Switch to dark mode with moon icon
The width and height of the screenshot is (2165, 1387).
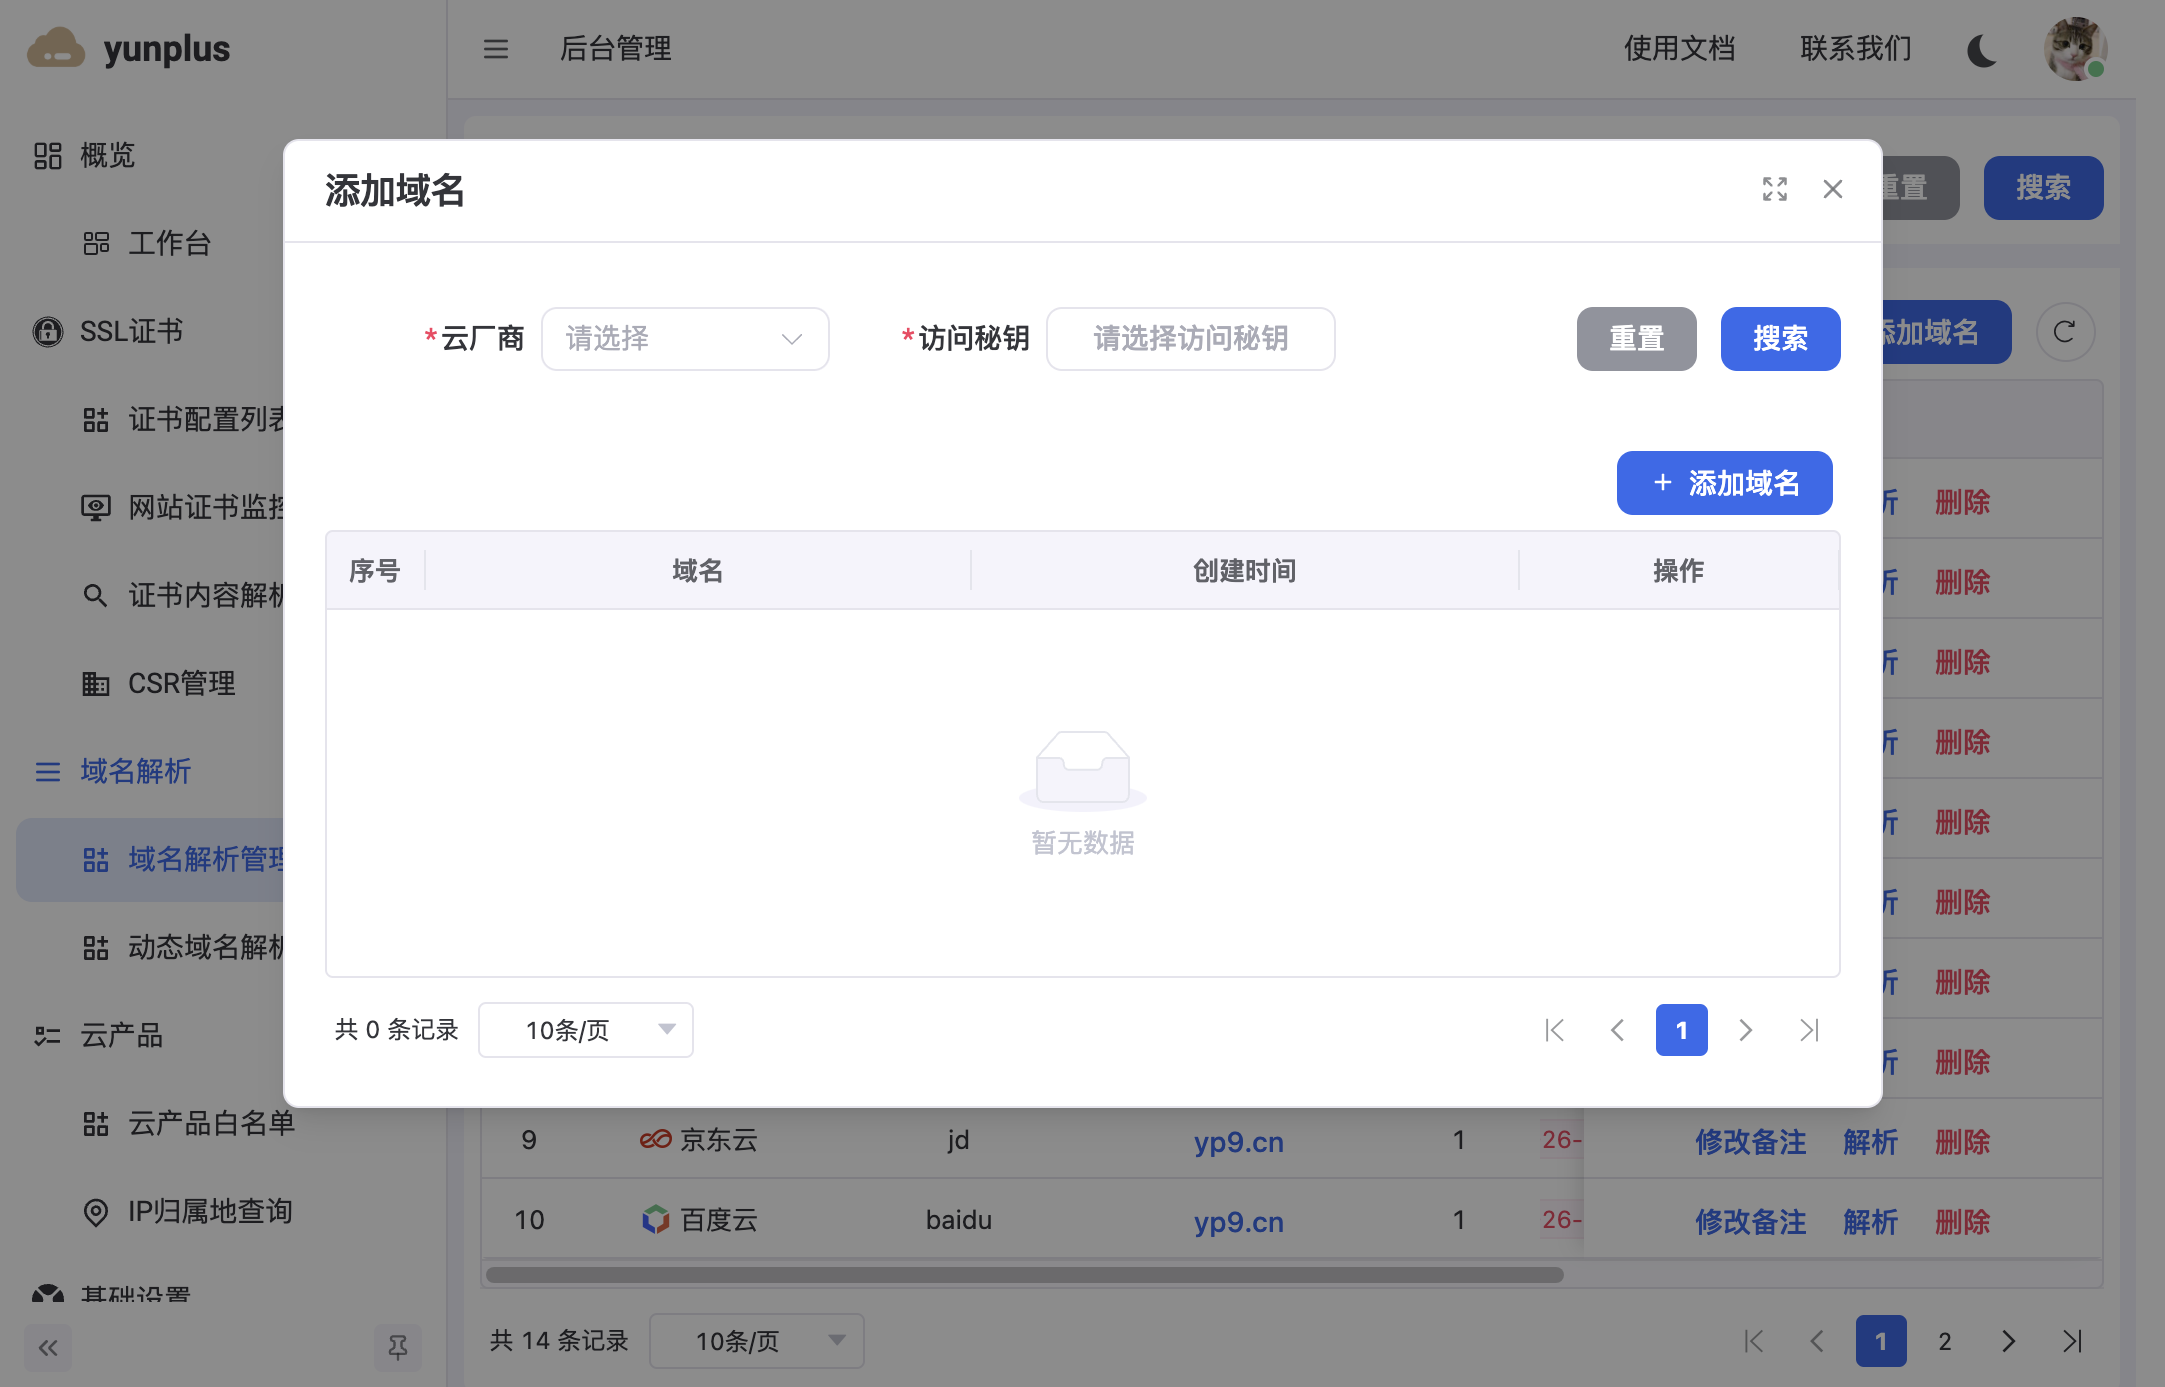(x=1982, y=49)
